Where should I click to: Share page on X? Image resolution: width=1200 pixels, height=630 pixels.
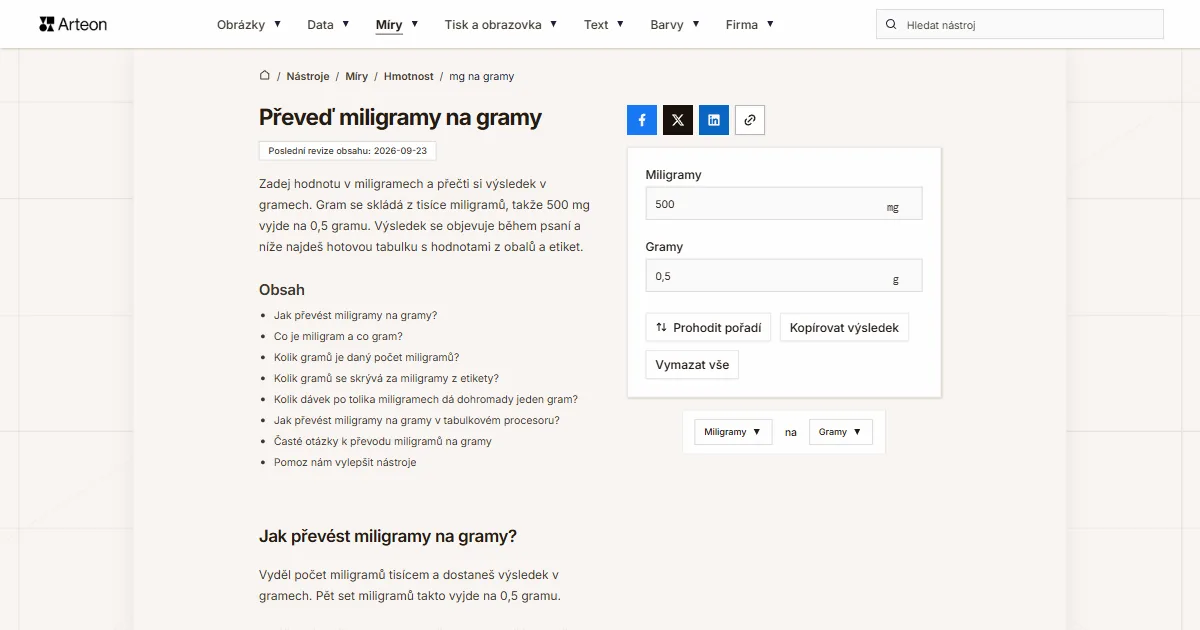(x=678, y=120)
